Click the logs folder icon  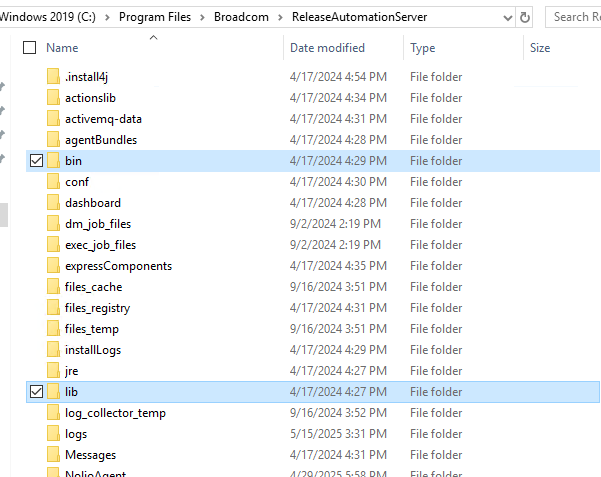pyautogui.click(x=53, y=434)
